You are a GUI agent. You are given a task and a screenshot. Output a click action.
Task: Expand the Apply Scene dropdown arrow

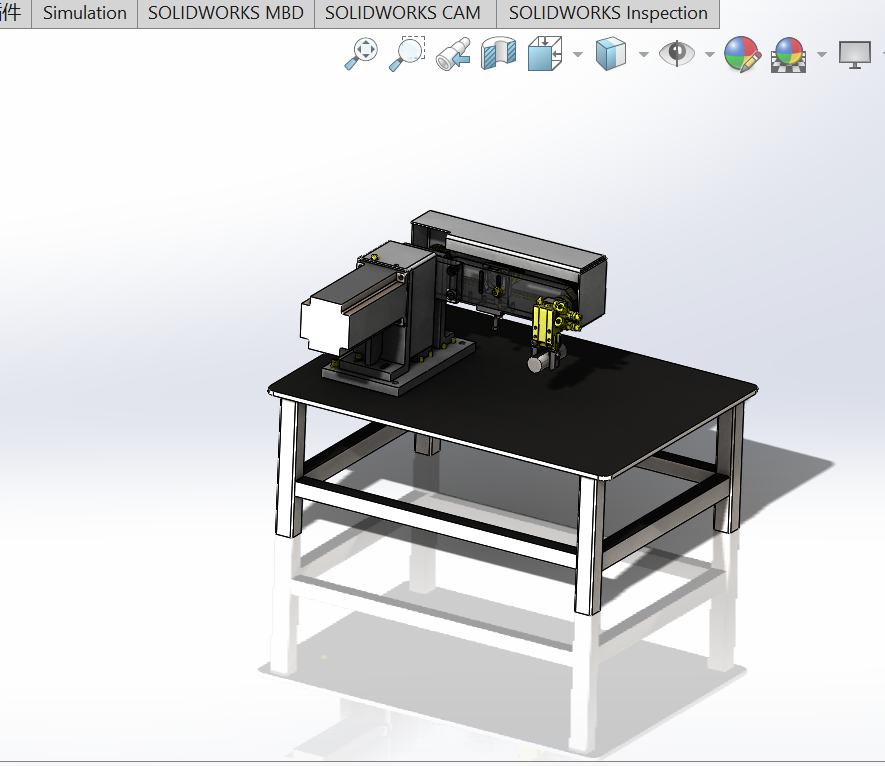[x=822, y=55]
